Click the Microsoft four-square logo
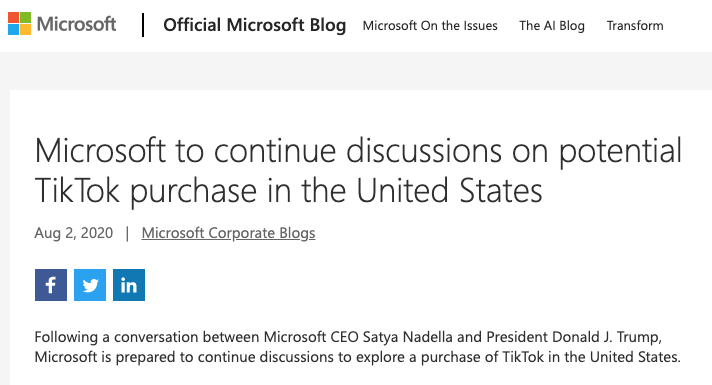 click(20, 24)
